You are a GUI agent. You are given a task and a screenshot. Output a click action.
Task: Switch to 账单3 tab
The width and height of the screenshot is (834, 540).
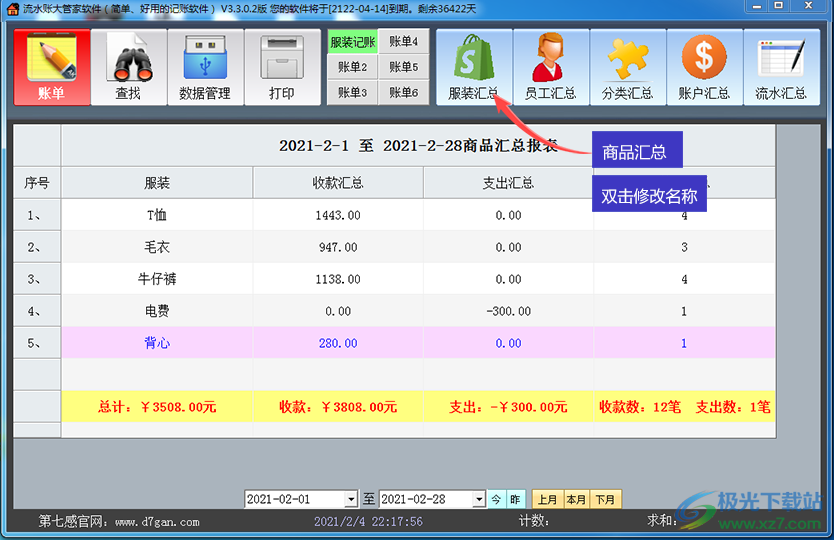pyautogui.click(x=353, y=93)
